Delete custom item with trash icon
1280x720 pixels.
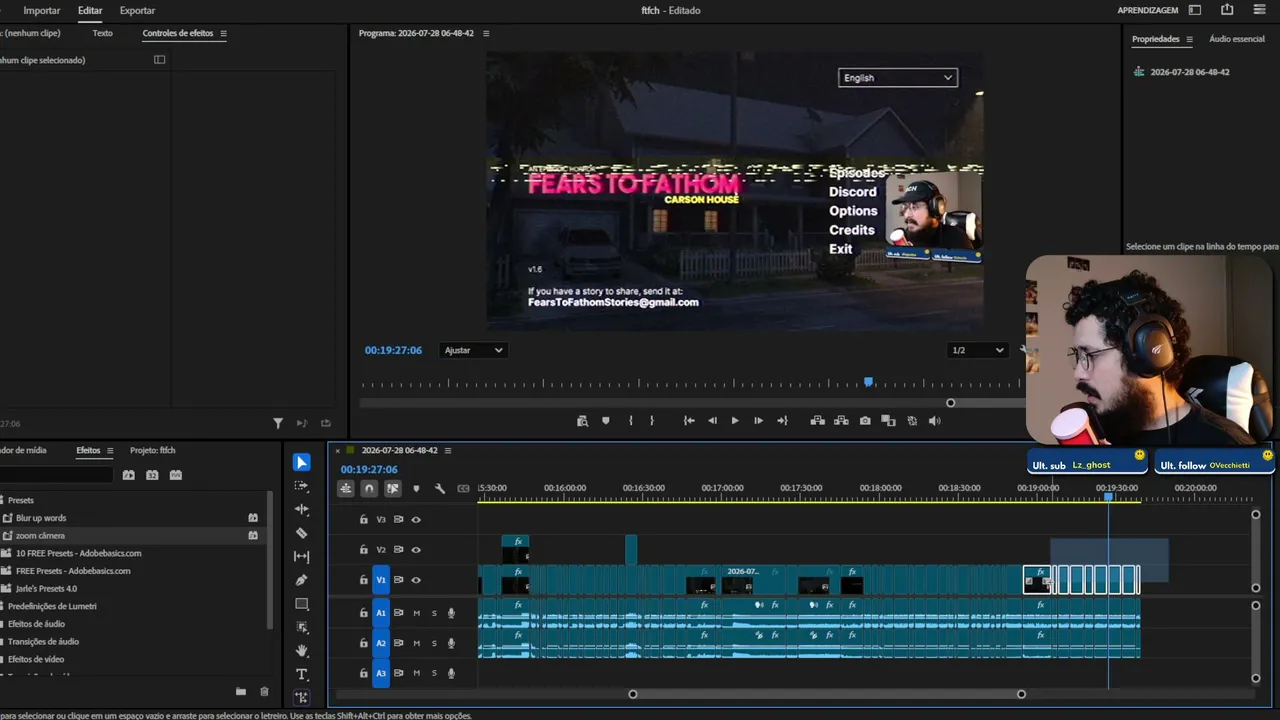(264, 691)
